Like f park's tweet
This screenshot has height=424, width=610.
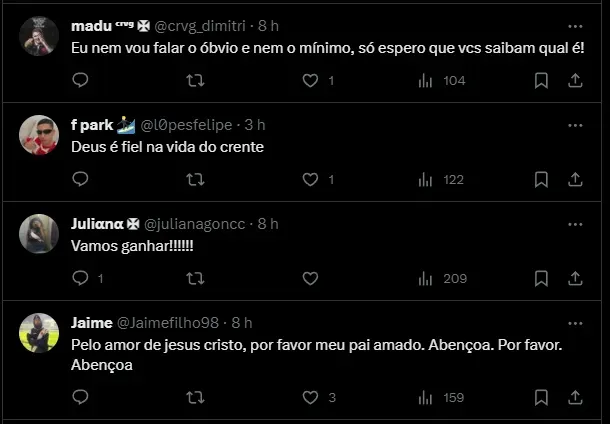point(310,179)
